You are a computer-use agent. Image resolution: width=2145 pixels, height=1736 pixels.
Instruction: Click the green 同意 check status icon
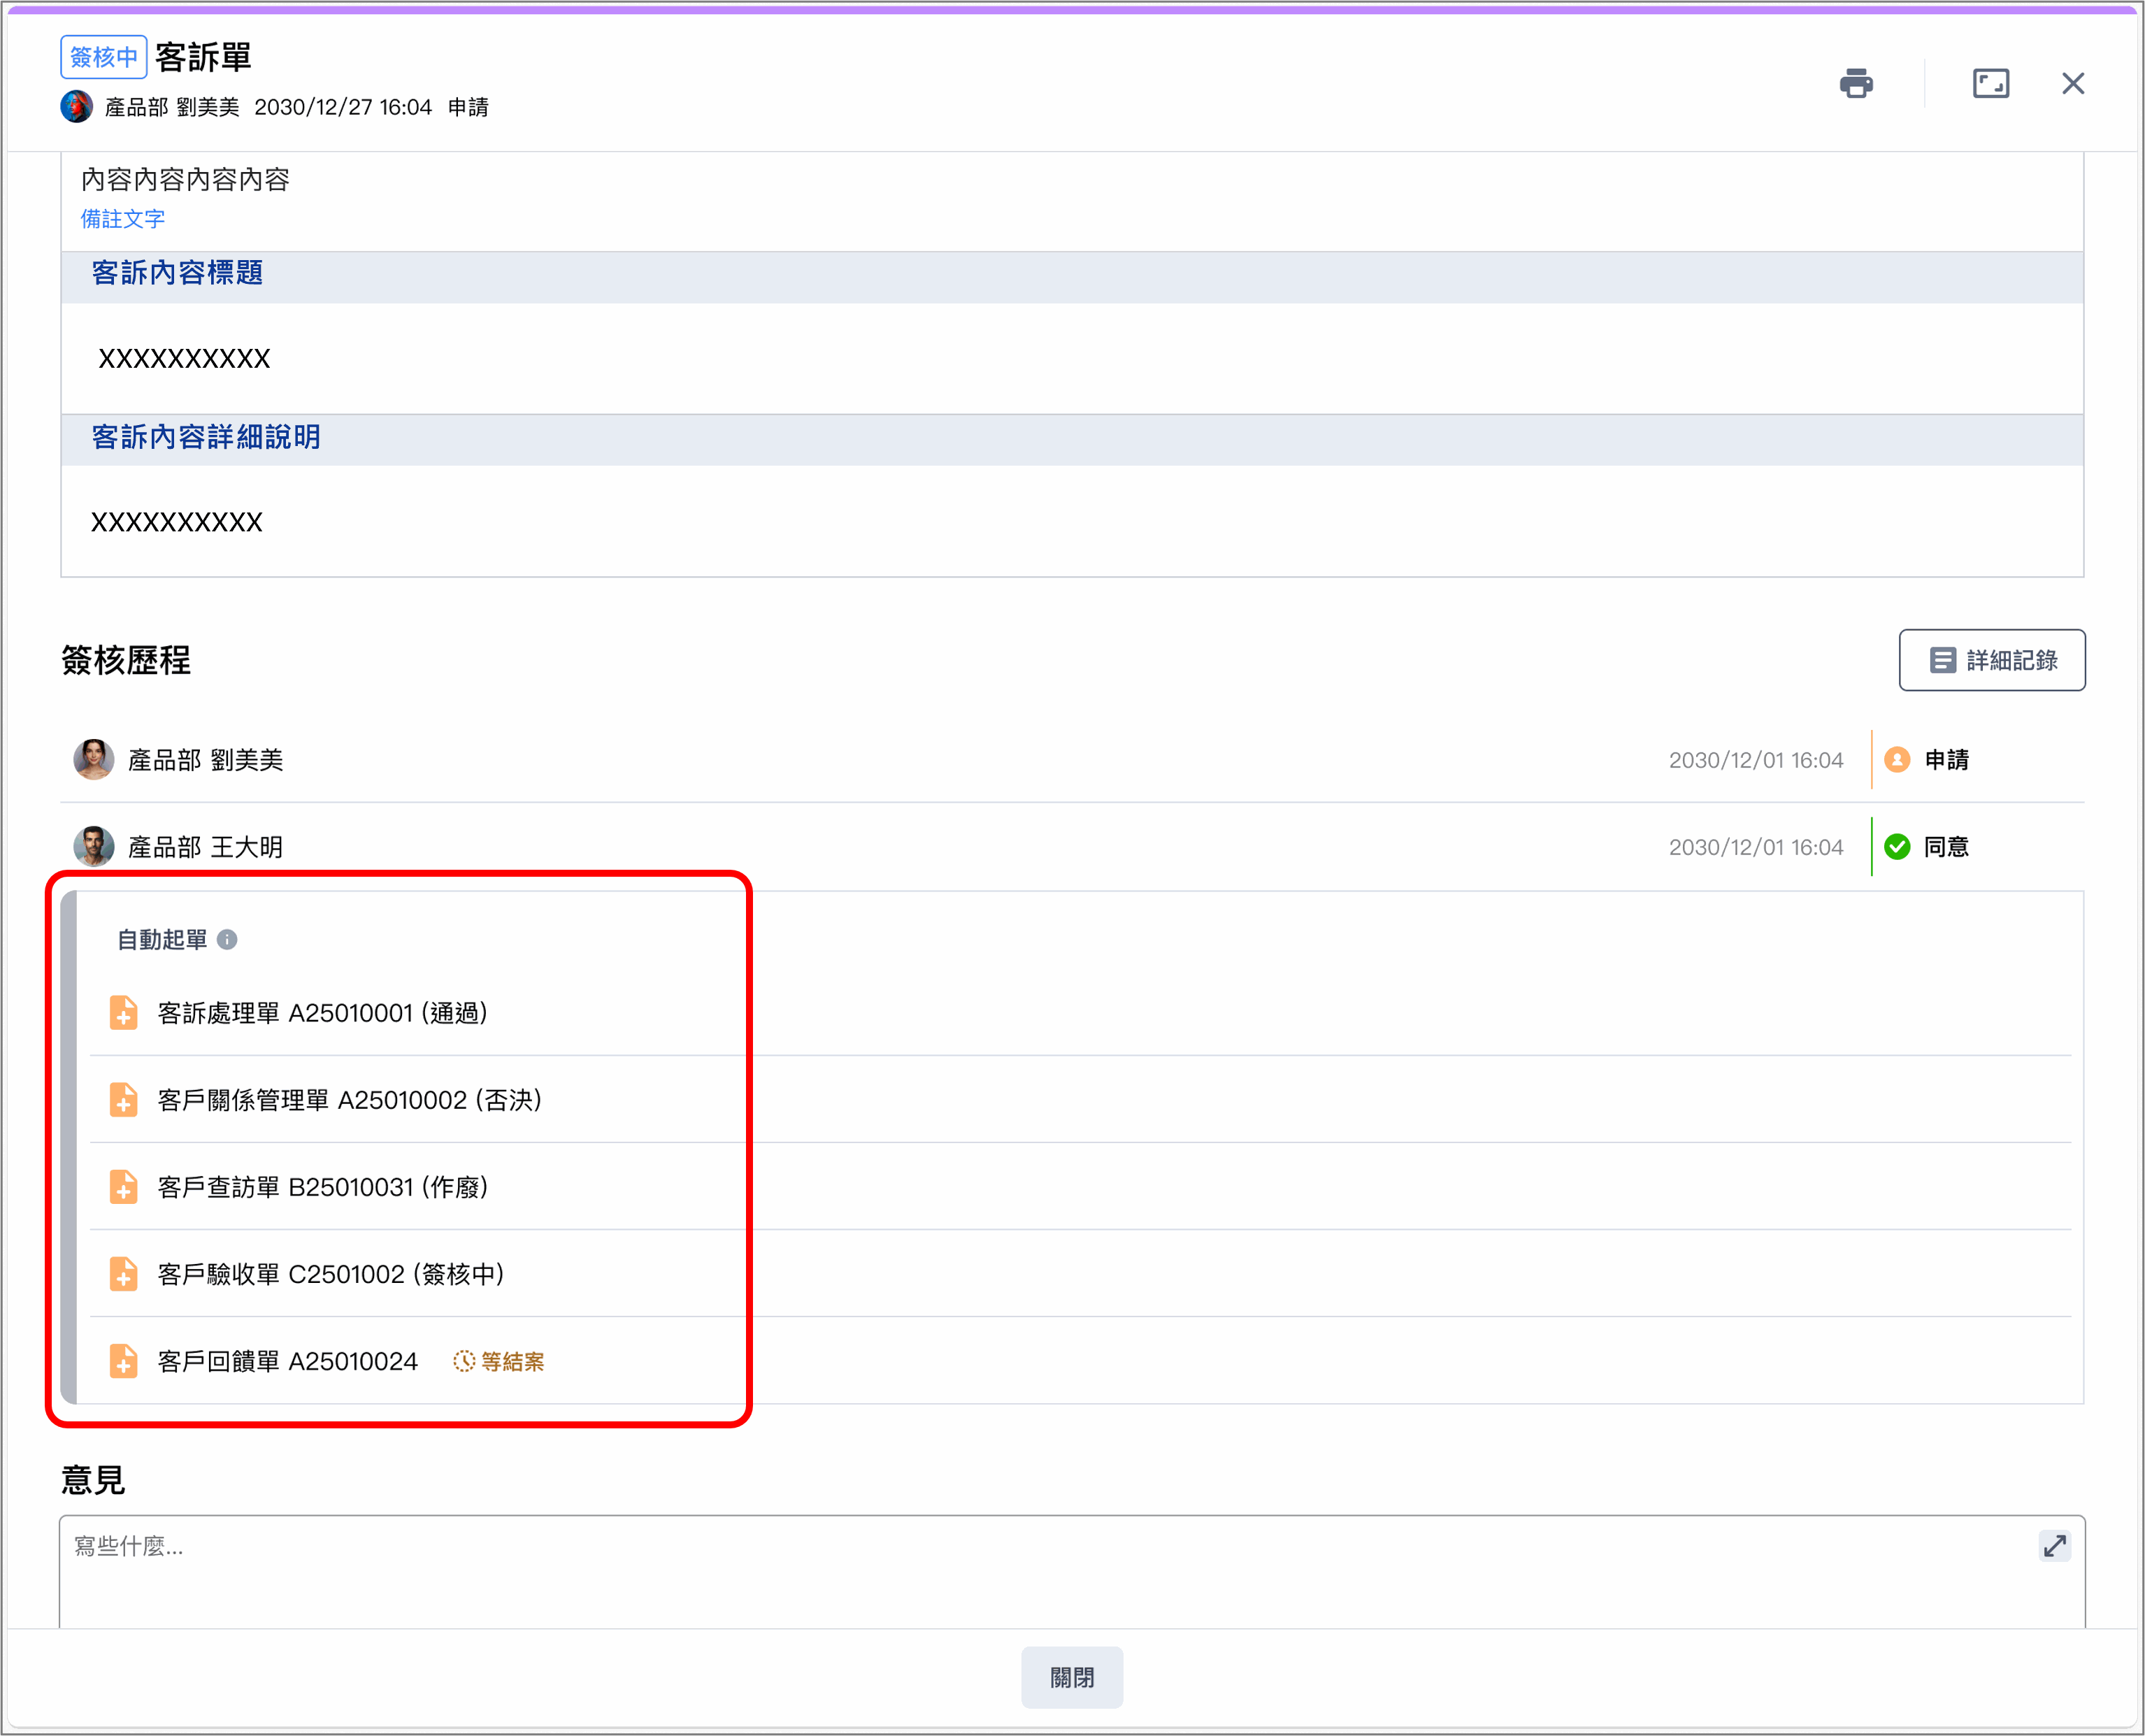click(1896, 847)
